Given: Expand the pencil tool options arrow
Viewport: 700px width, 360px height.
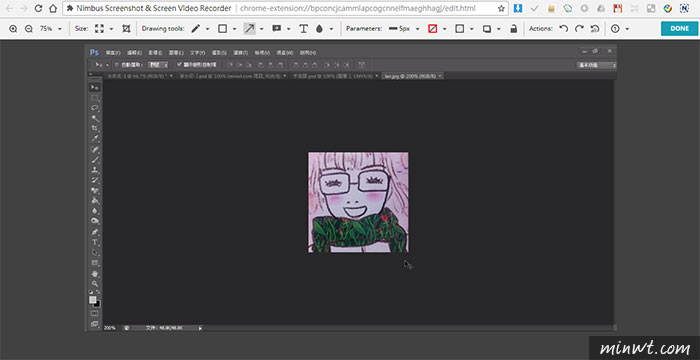Looking at the screenshot, I should pyautogui.click(x=208, y=29).
